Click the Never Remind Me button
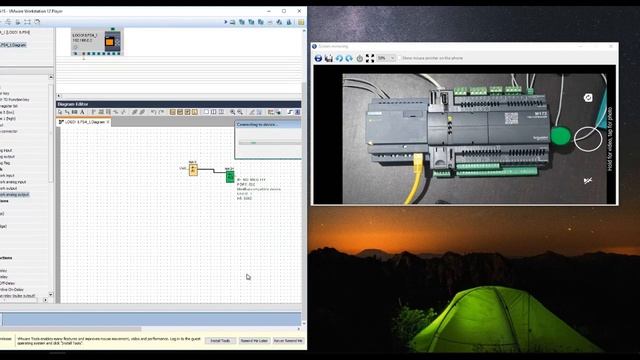Image resolution: width=640 pixels, height=360 pixels. tap(288, 340)
